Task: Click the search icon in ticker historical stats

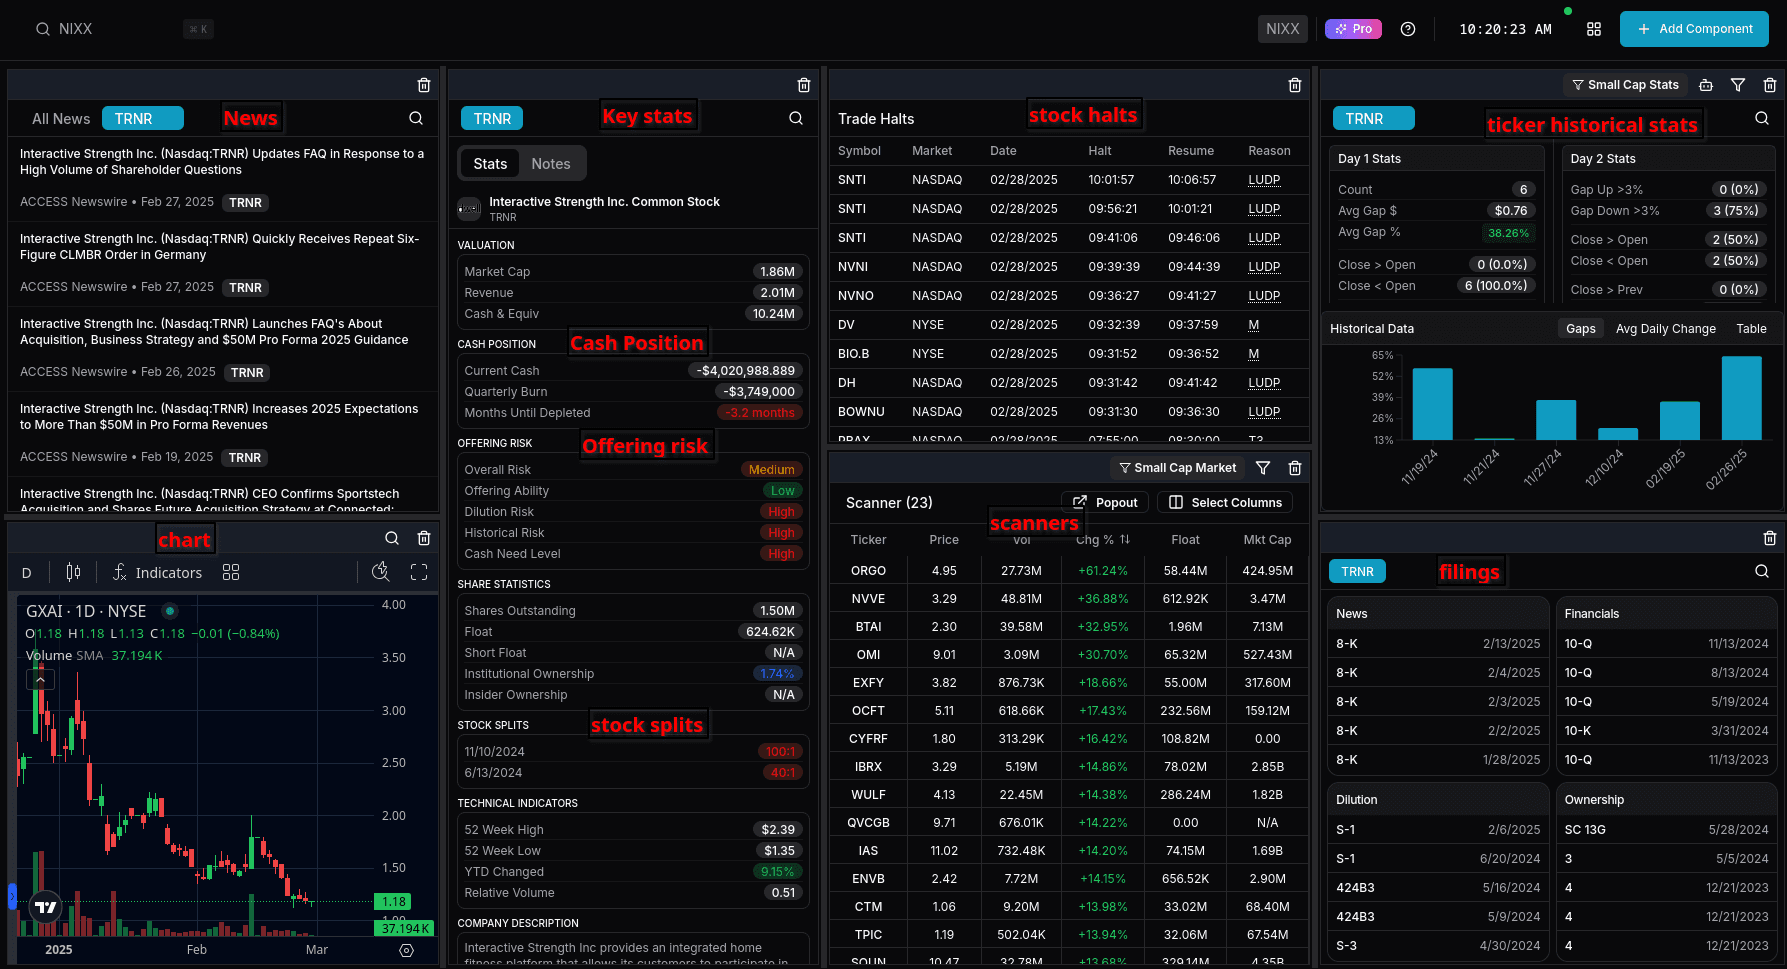Action: click(x=1762, y=118)
